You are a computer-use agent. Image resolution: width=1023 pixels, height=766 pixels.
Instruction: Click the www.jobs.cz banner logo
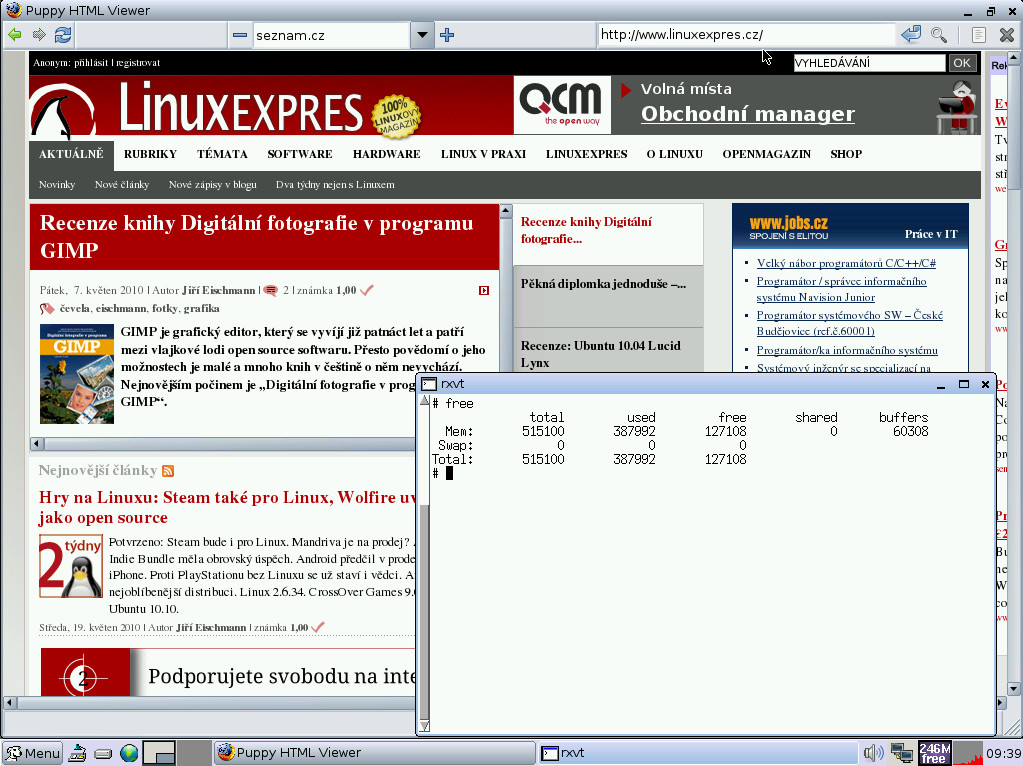(x=788, y=226)
